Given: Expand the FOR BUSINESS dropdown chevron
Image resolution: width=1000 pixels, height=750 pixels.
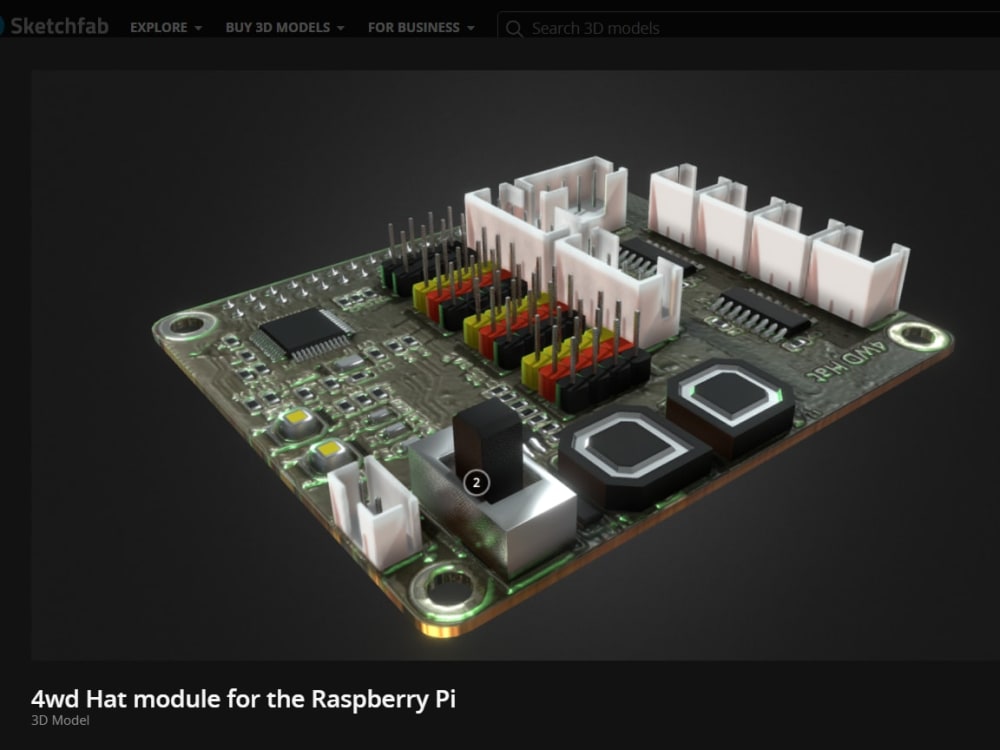Looking at the screenshot, I should [x=469, y=29].
